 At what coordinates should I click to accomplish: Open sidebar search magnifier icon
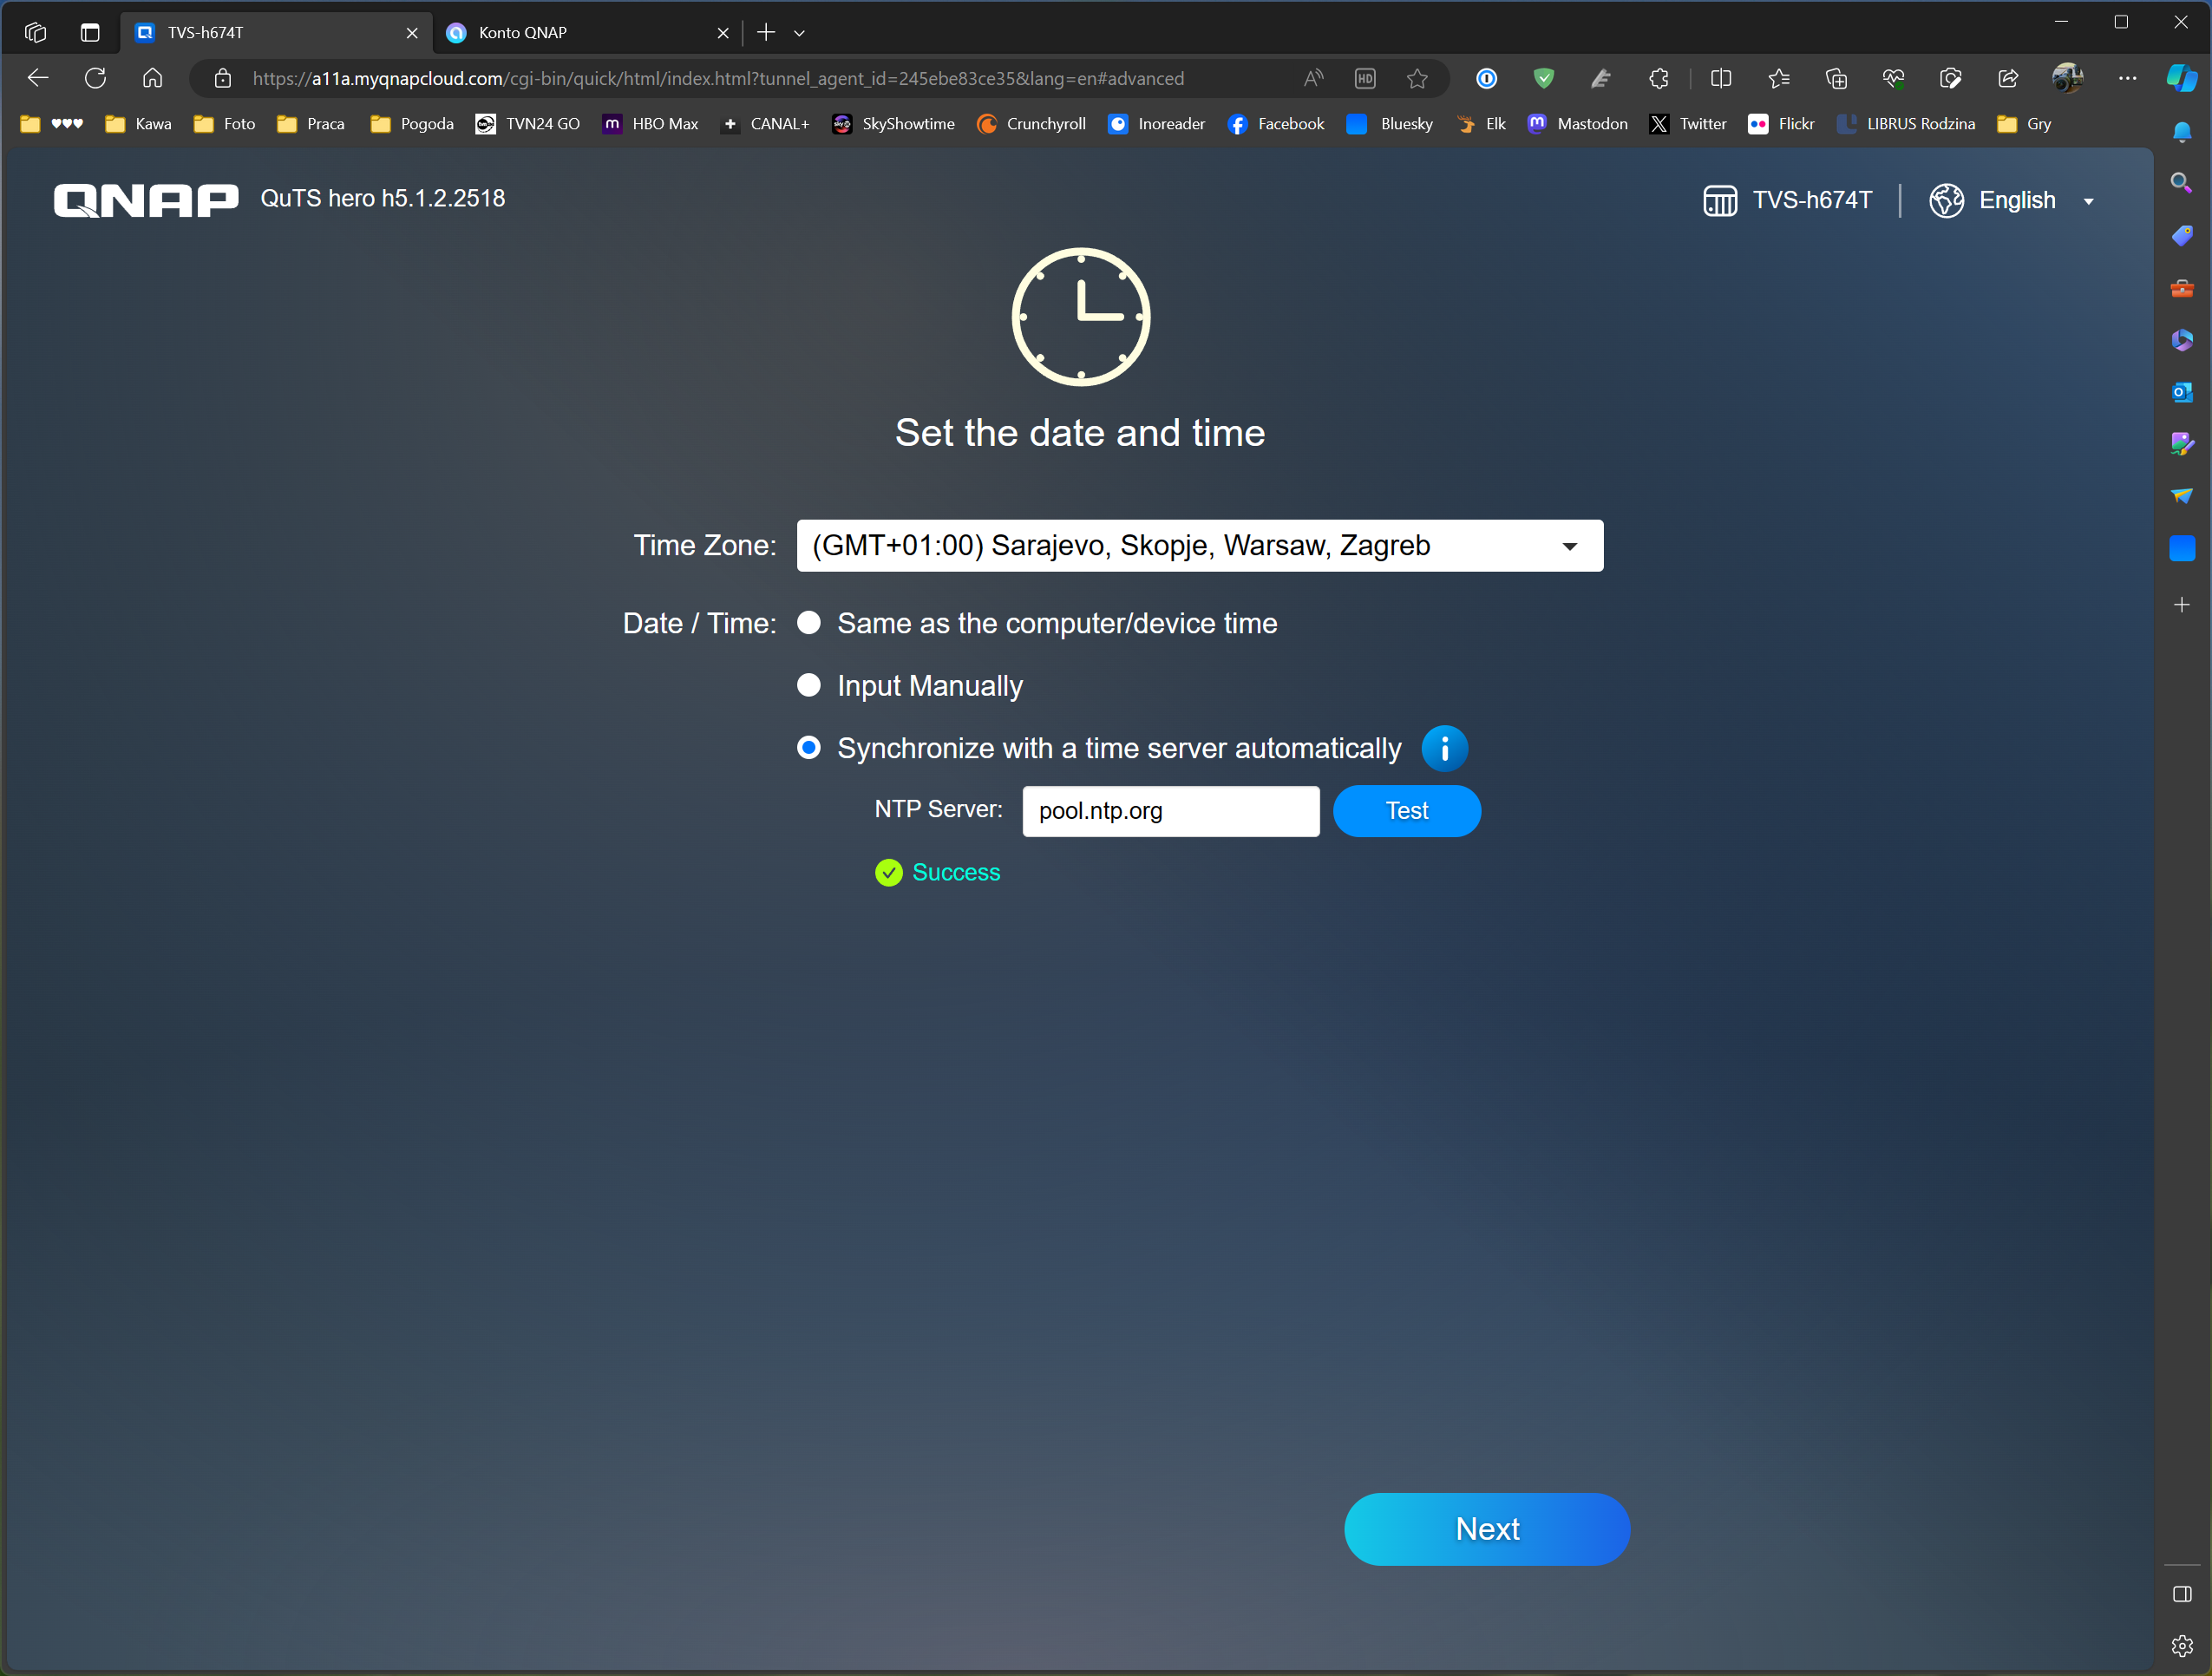[2181, 182]
